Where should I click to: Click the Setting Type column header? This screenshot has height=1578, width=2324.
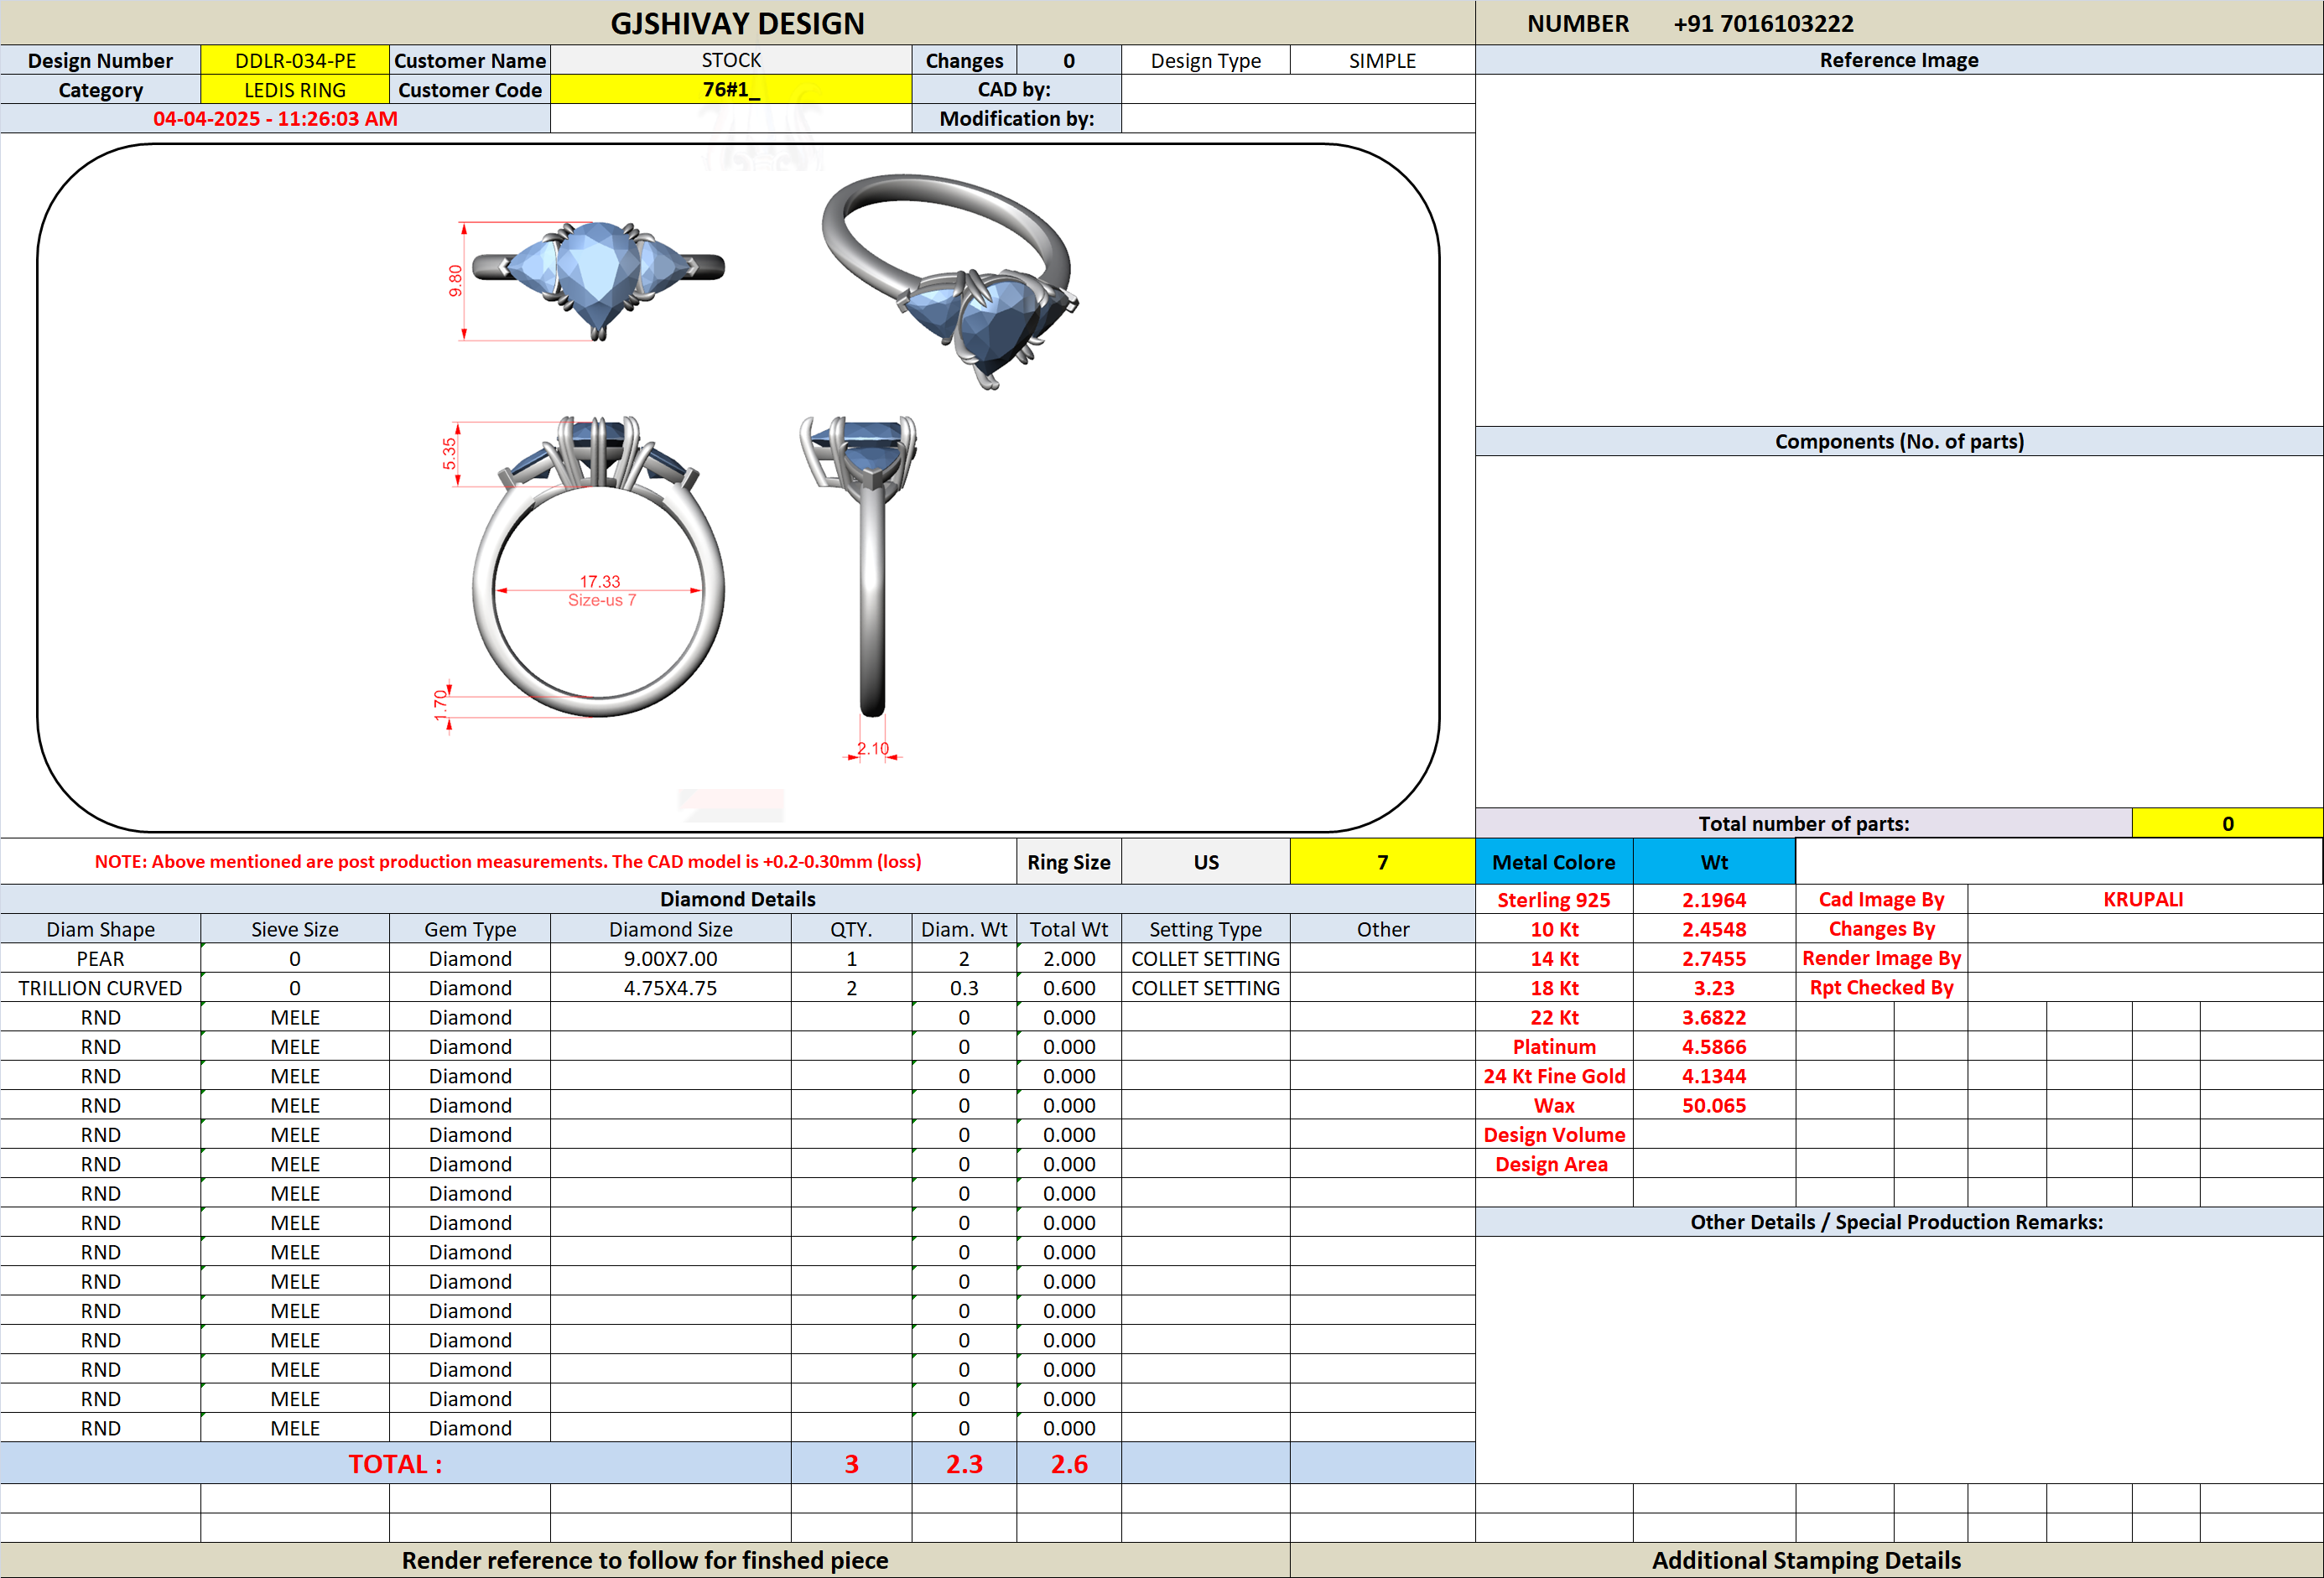[1205, 929]
